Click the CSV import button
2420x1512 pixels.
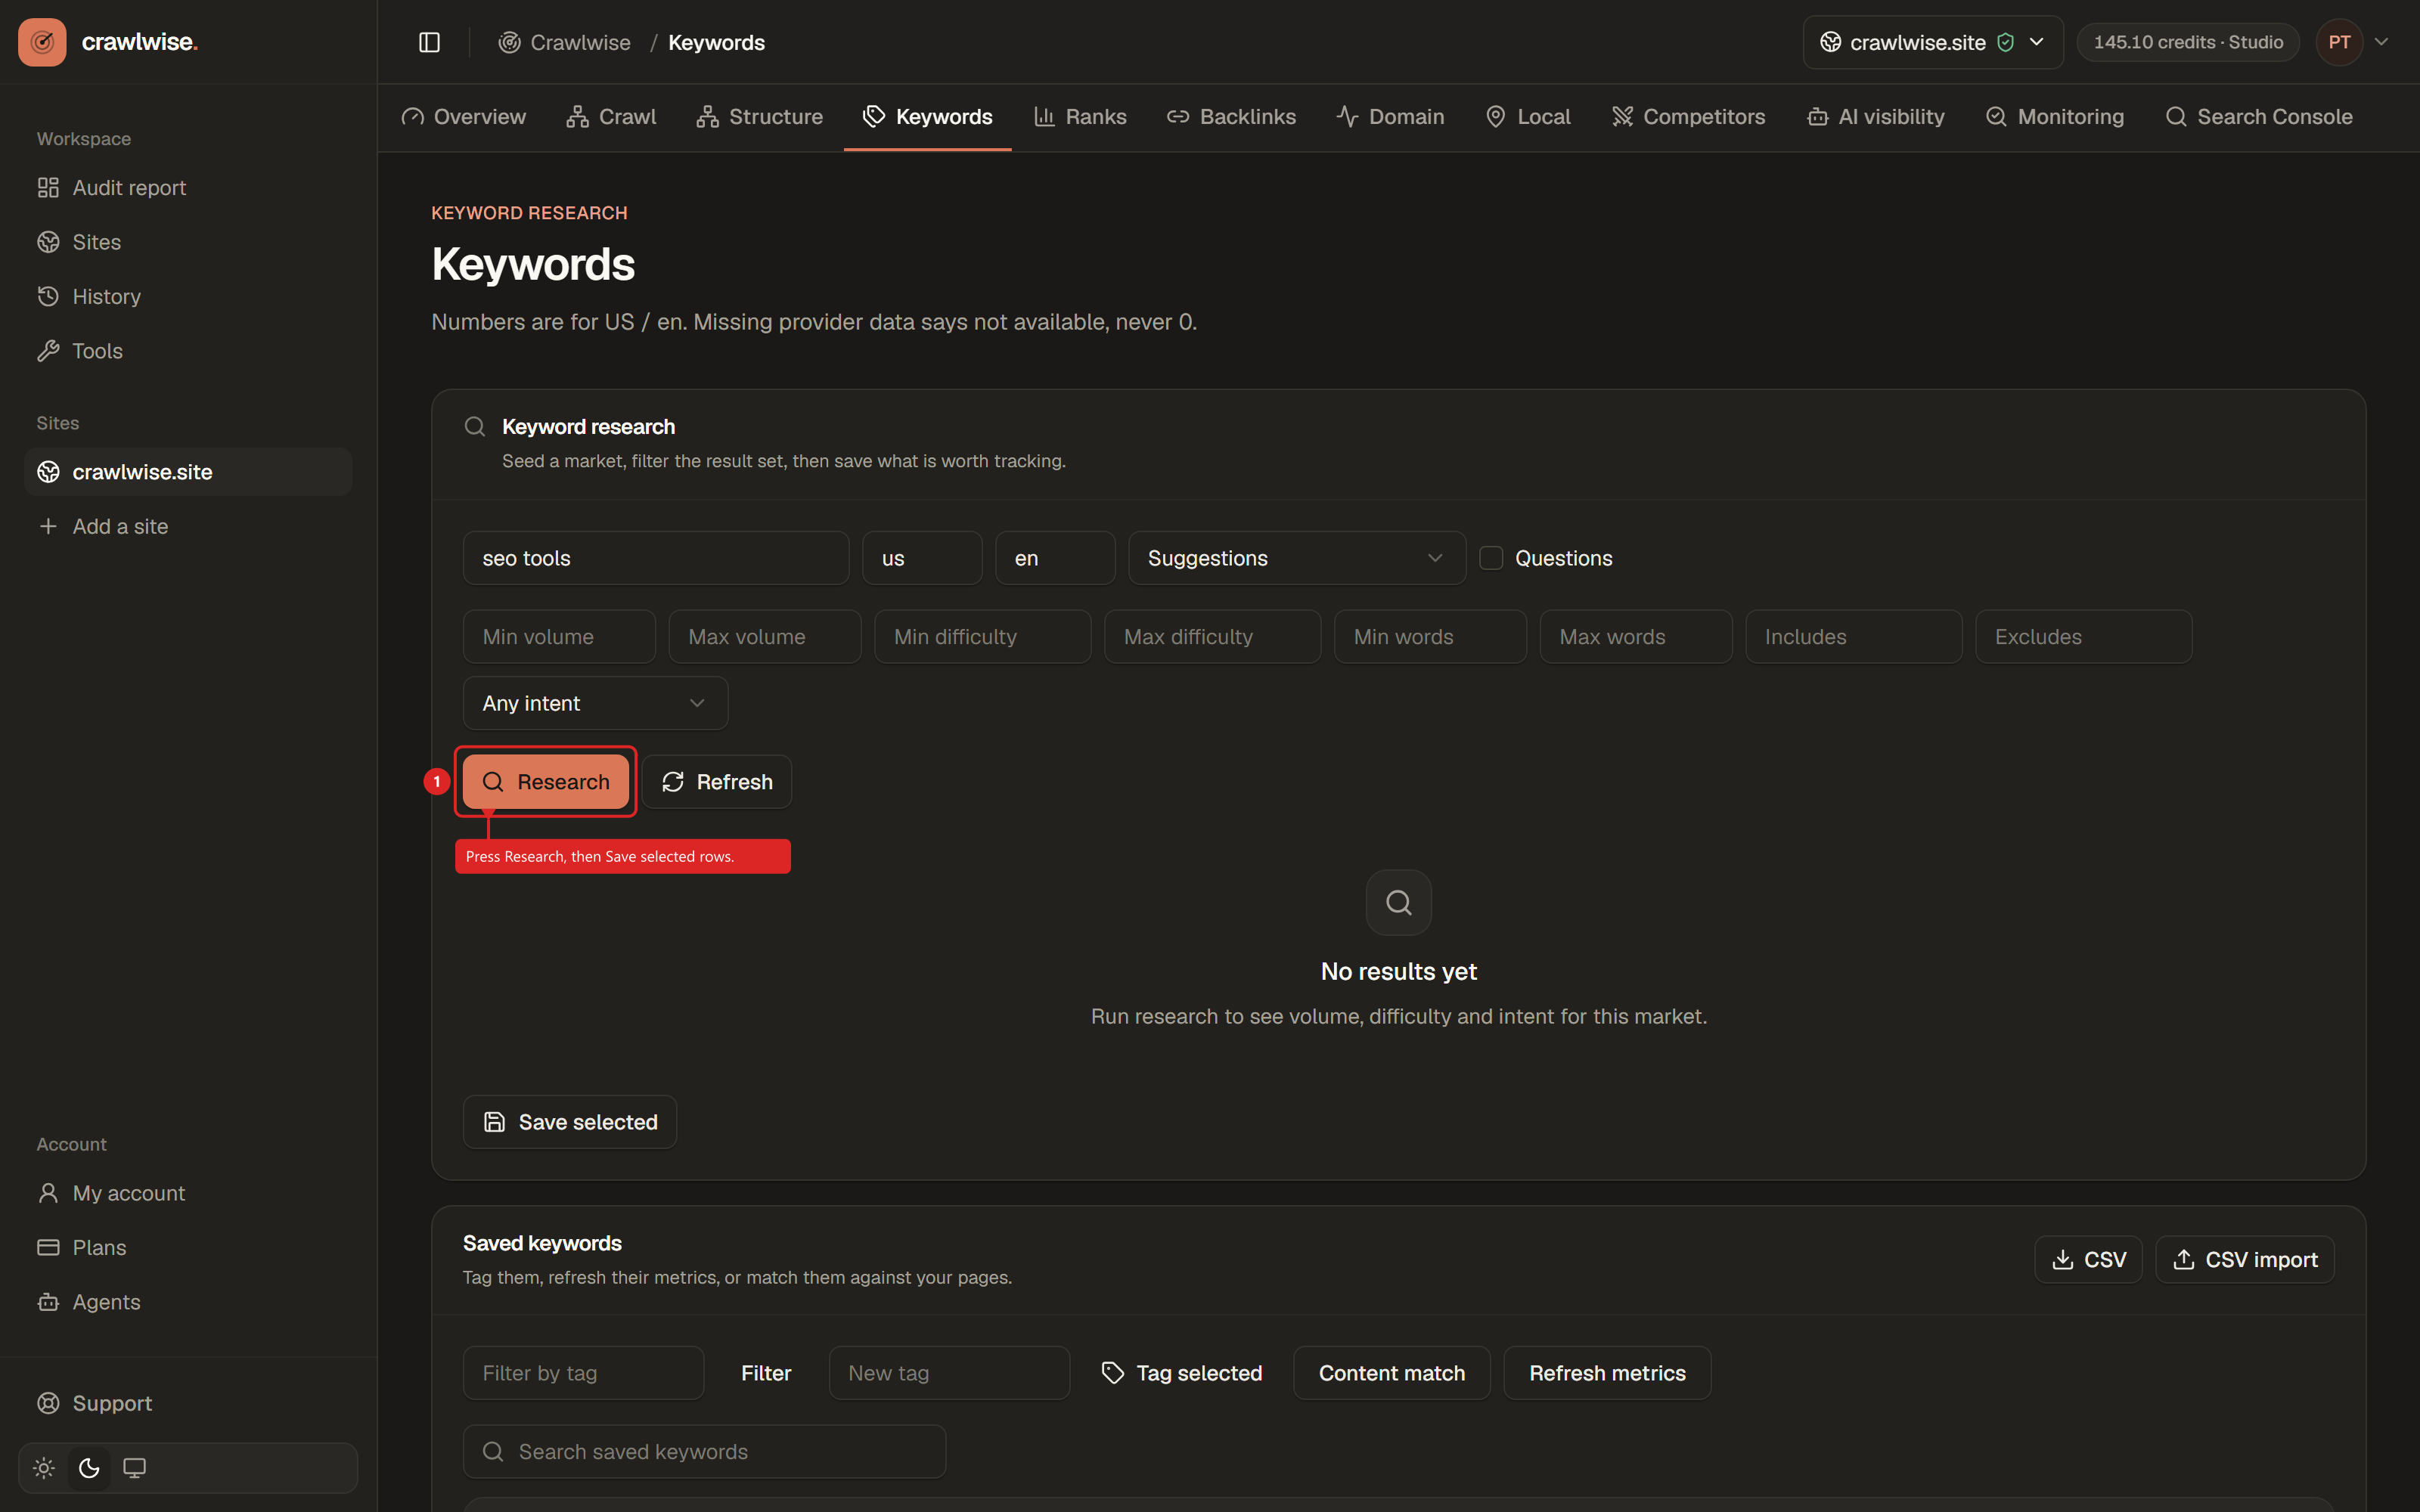[2245, 1260]
